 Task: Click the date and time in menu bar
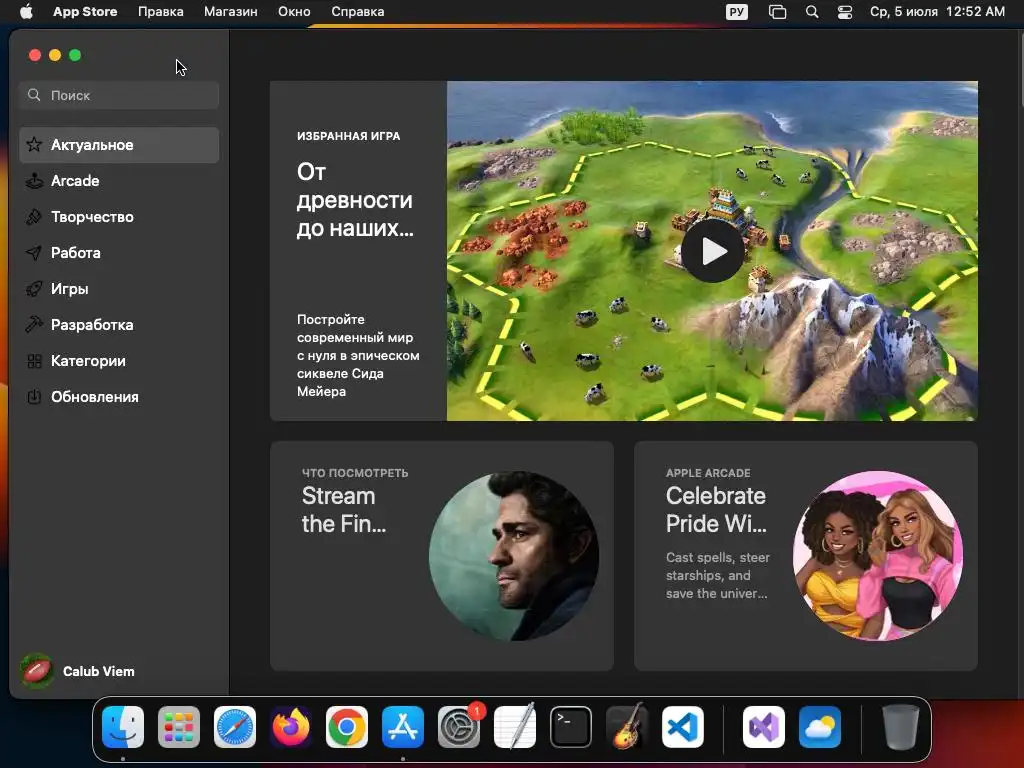tap(937, 12)
